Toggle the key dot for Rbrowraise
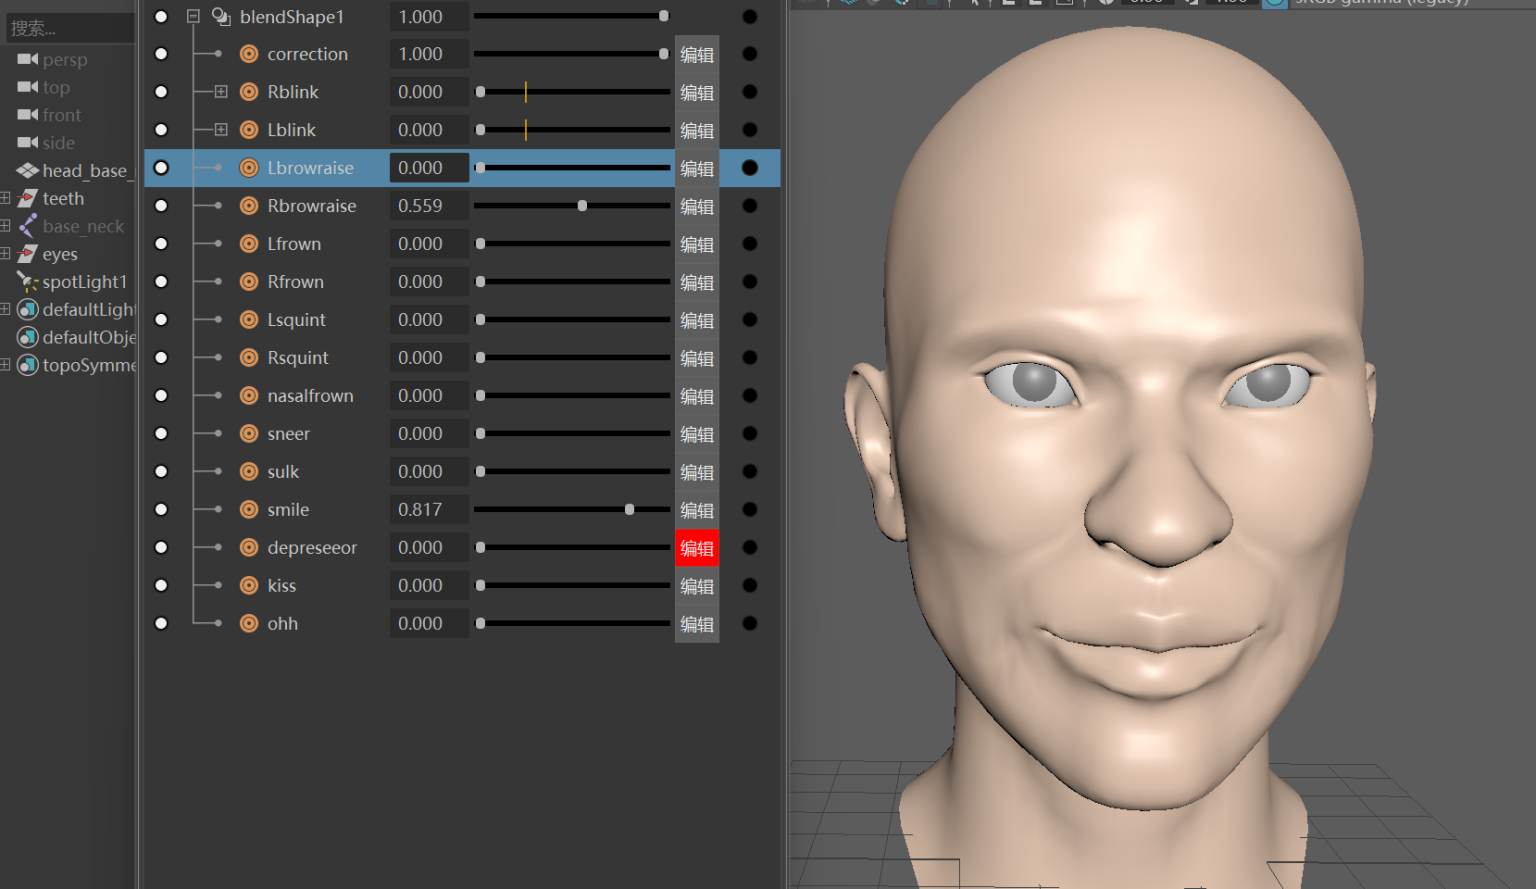The image size is (1536, 889). (x=750, y=206)
